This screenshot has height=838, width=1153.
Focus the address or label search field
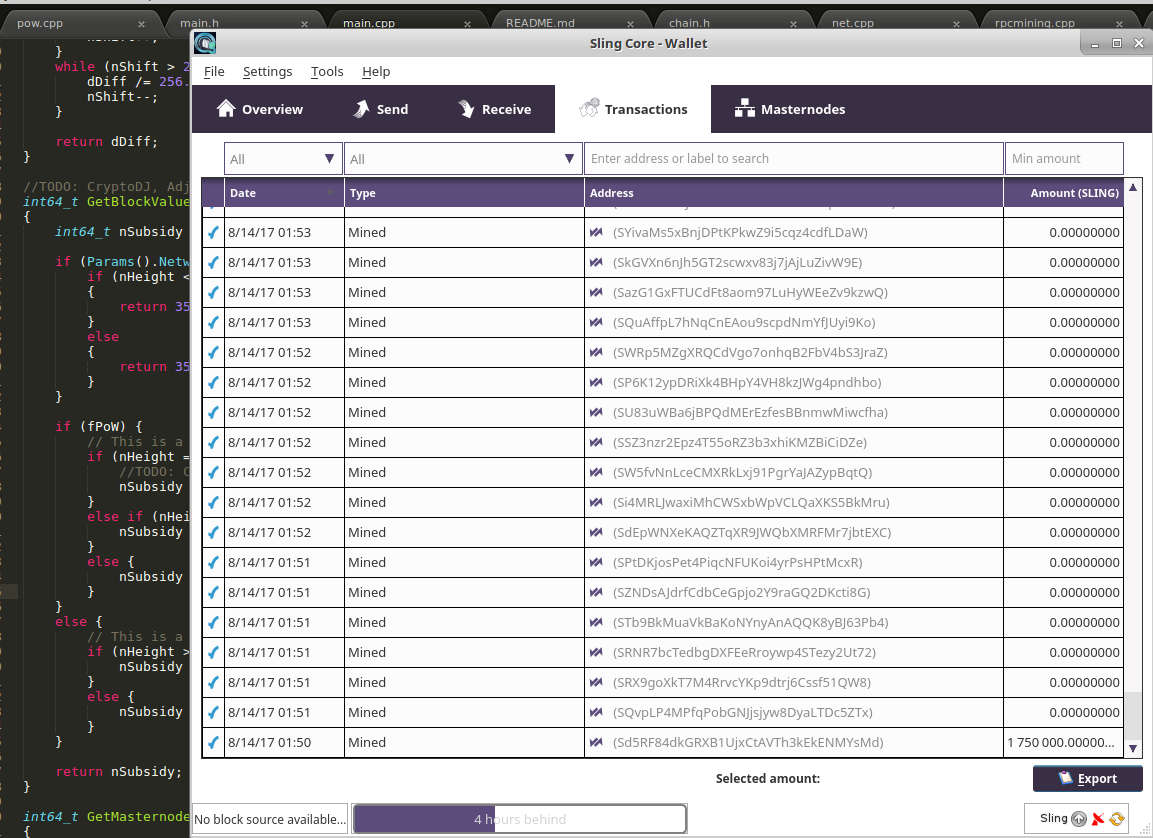click(x=793, y=159)
